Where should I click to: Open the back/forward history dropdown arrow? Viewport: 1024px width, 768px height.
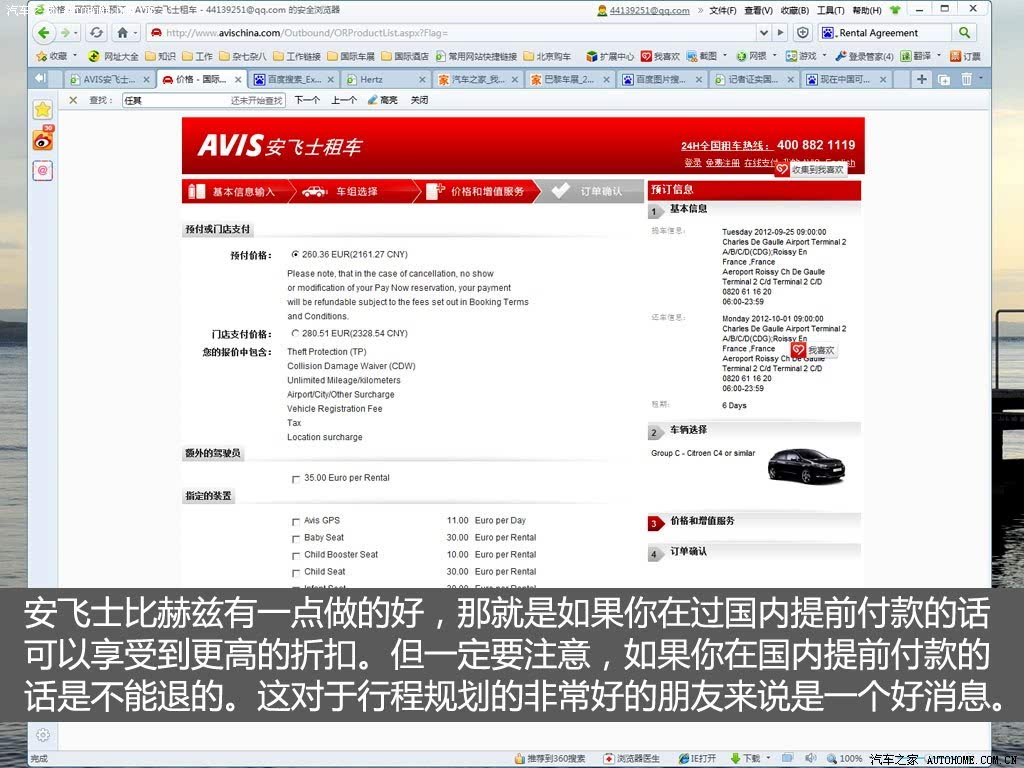tap(76, 33)
